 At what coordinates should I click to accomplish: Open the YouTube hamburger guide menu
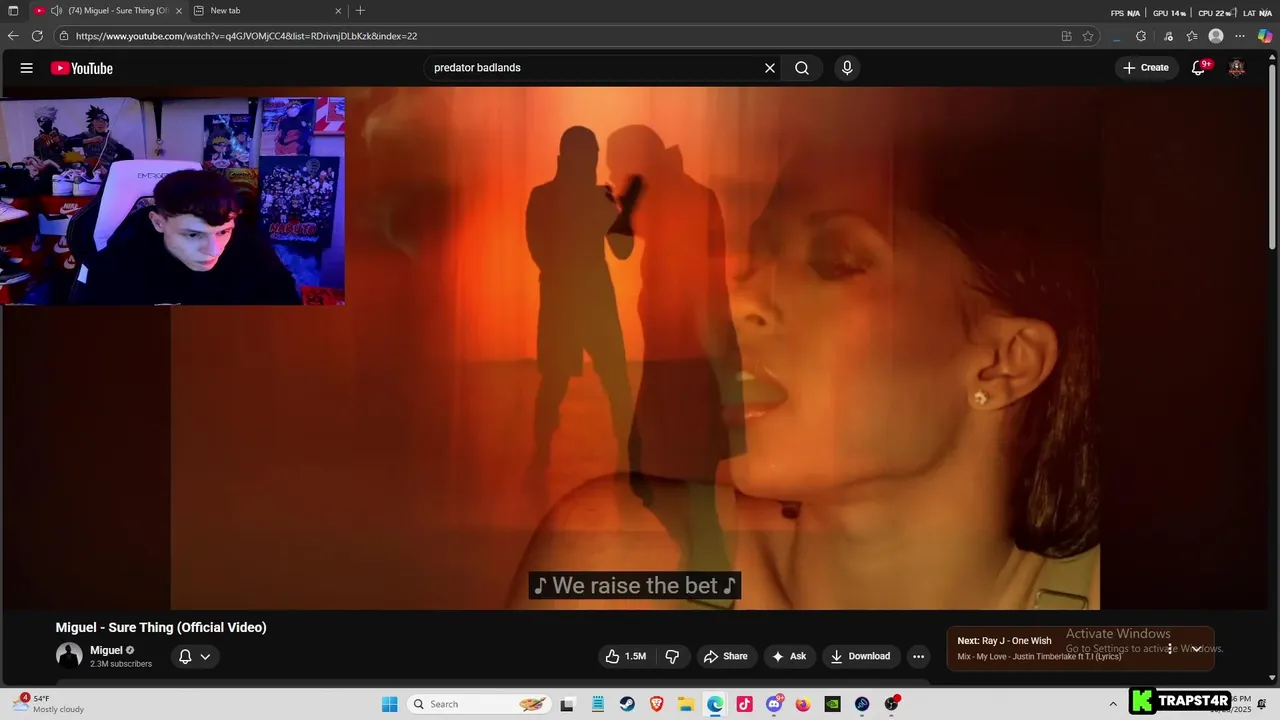coord(27,68)
